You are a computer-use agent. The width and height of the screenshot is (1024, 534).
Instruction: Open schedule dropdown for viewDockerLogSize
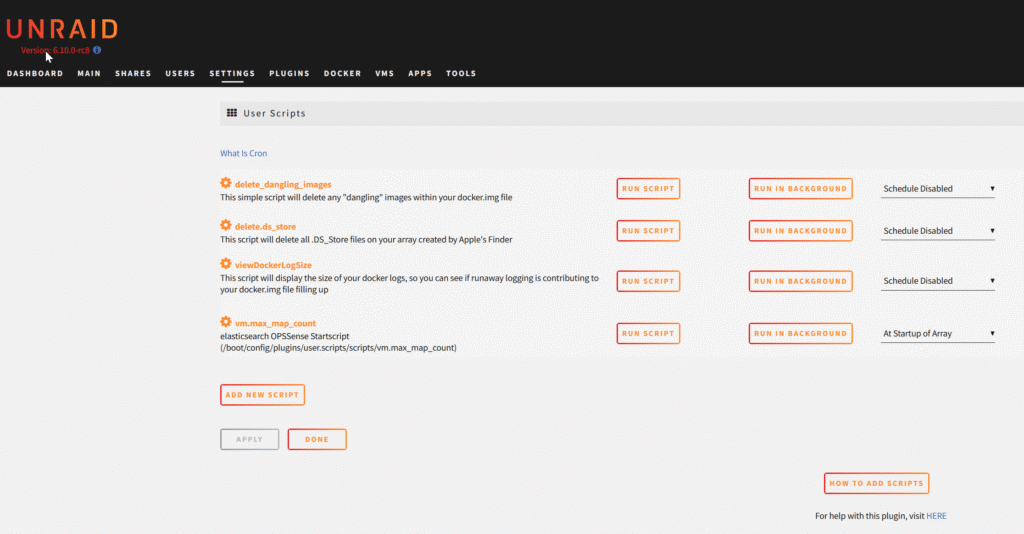click(x=937, y=281)
